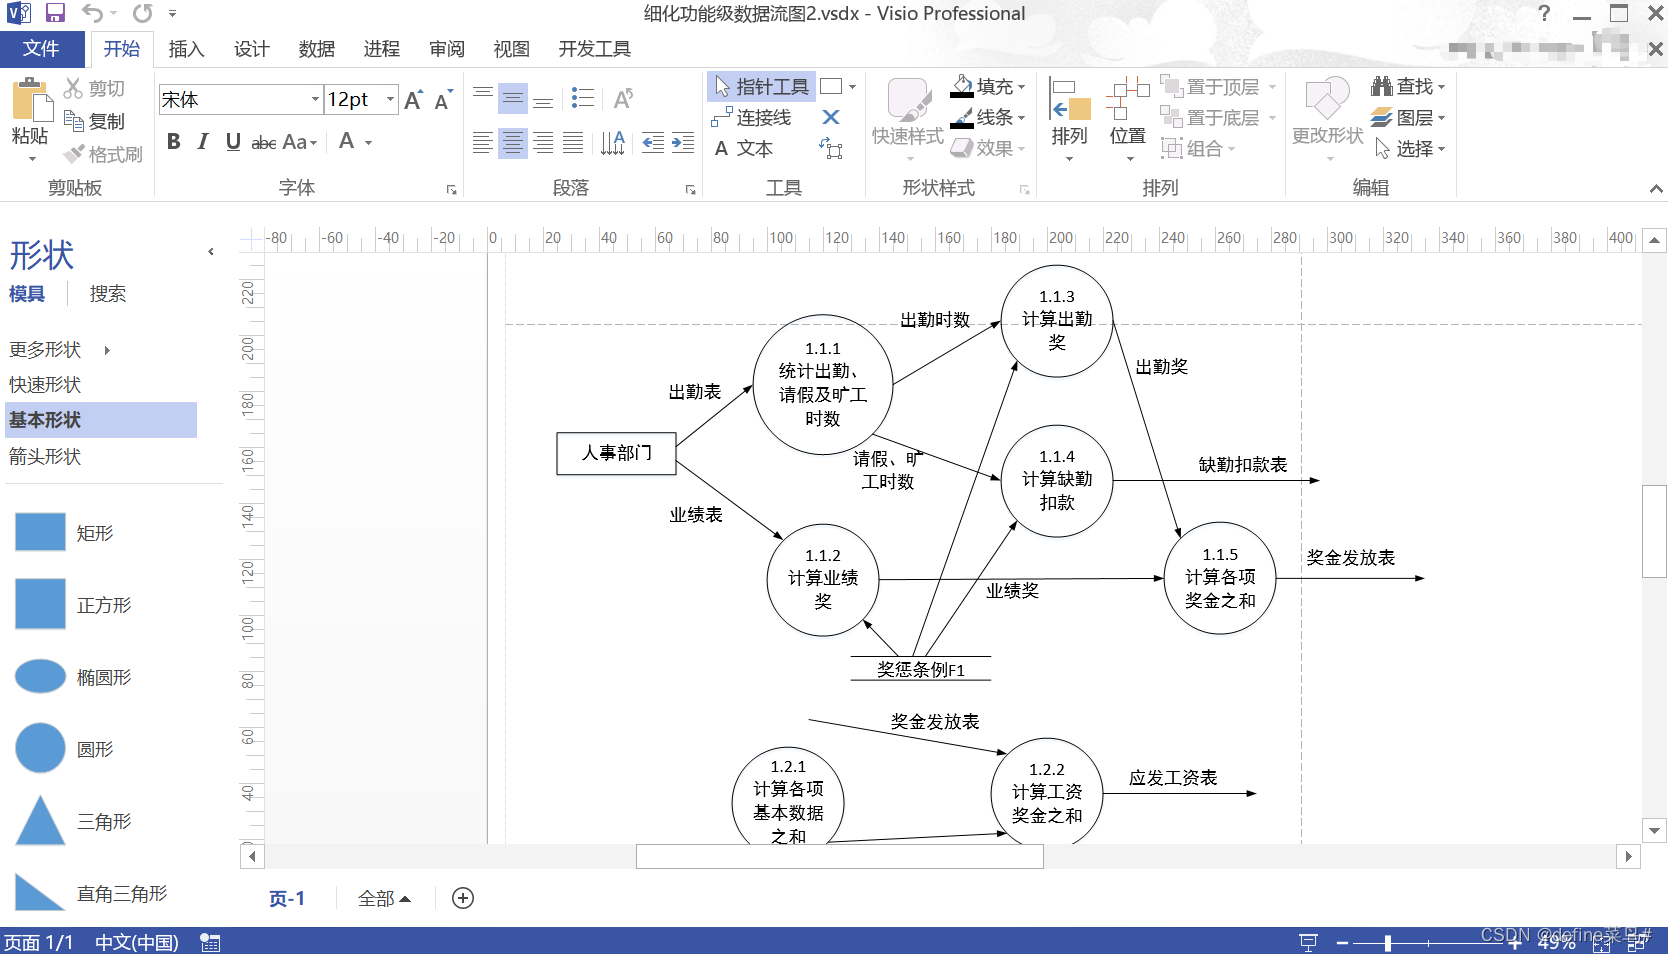The width and height of the screenshot is (1668, 954).
Task: Switch to the 审阅 ribbon tab
Action: (446, 48)
